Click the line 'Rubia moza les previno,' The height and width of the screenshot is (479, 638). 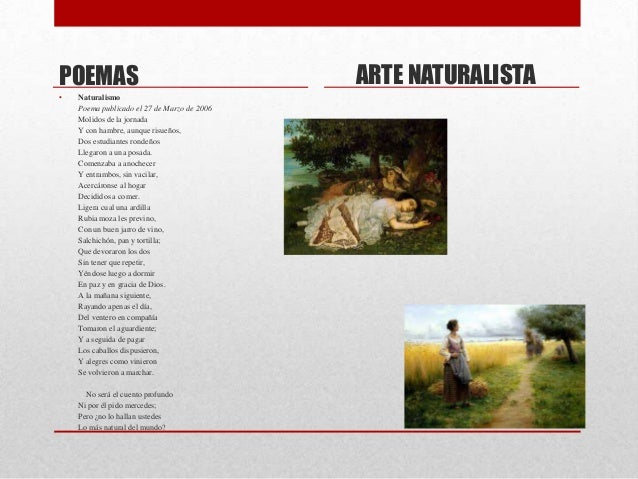pyautogui.click(x=117, y=218)
